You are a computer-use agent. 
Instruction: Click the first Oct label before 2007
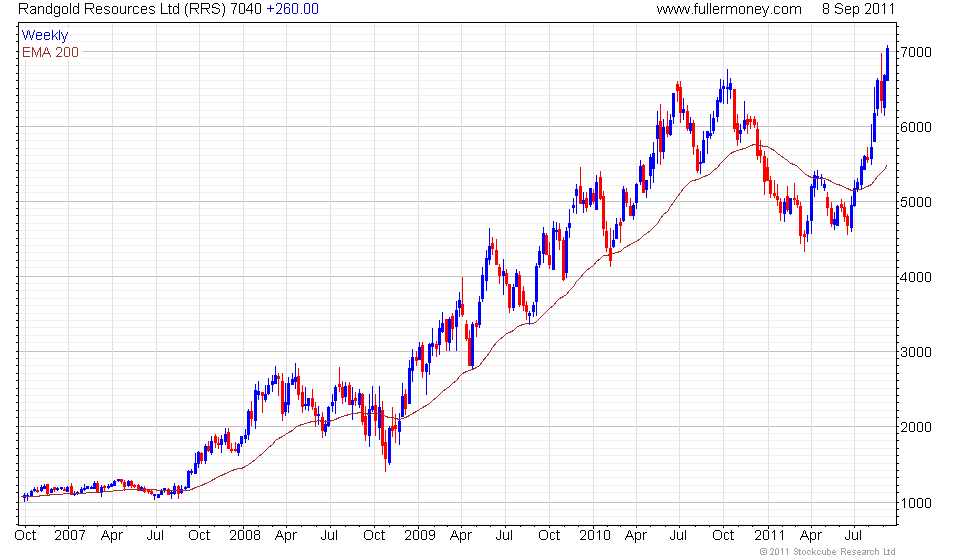pyautogui.click(x=25, y=536)
